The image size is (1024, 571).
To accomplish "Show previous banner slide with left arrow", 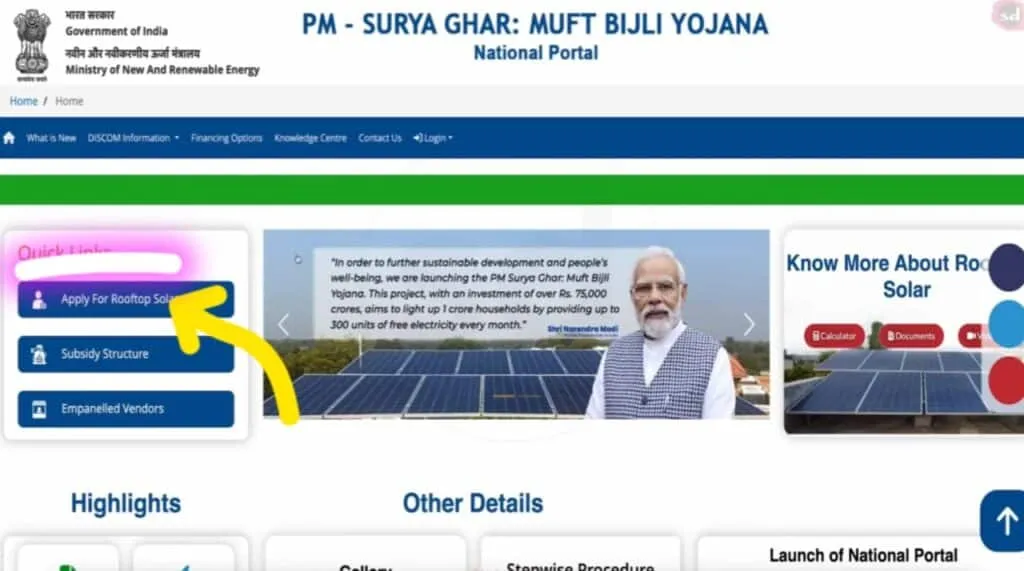I will [x=283, y=325].
